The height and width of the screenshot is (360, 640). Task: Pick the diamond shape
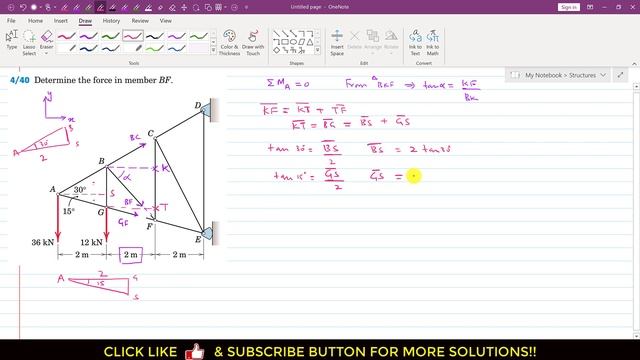point(276,50)
